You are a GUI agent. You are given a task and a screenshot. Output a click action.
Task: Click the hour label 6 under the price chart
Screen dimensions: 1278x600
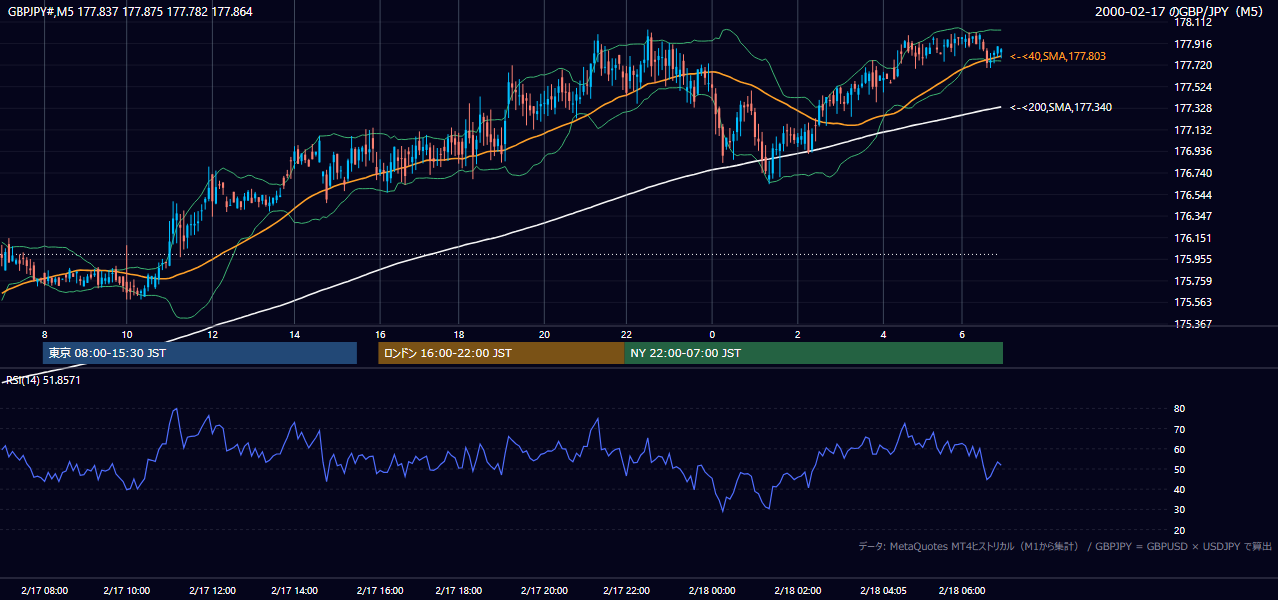pos(962,334)
